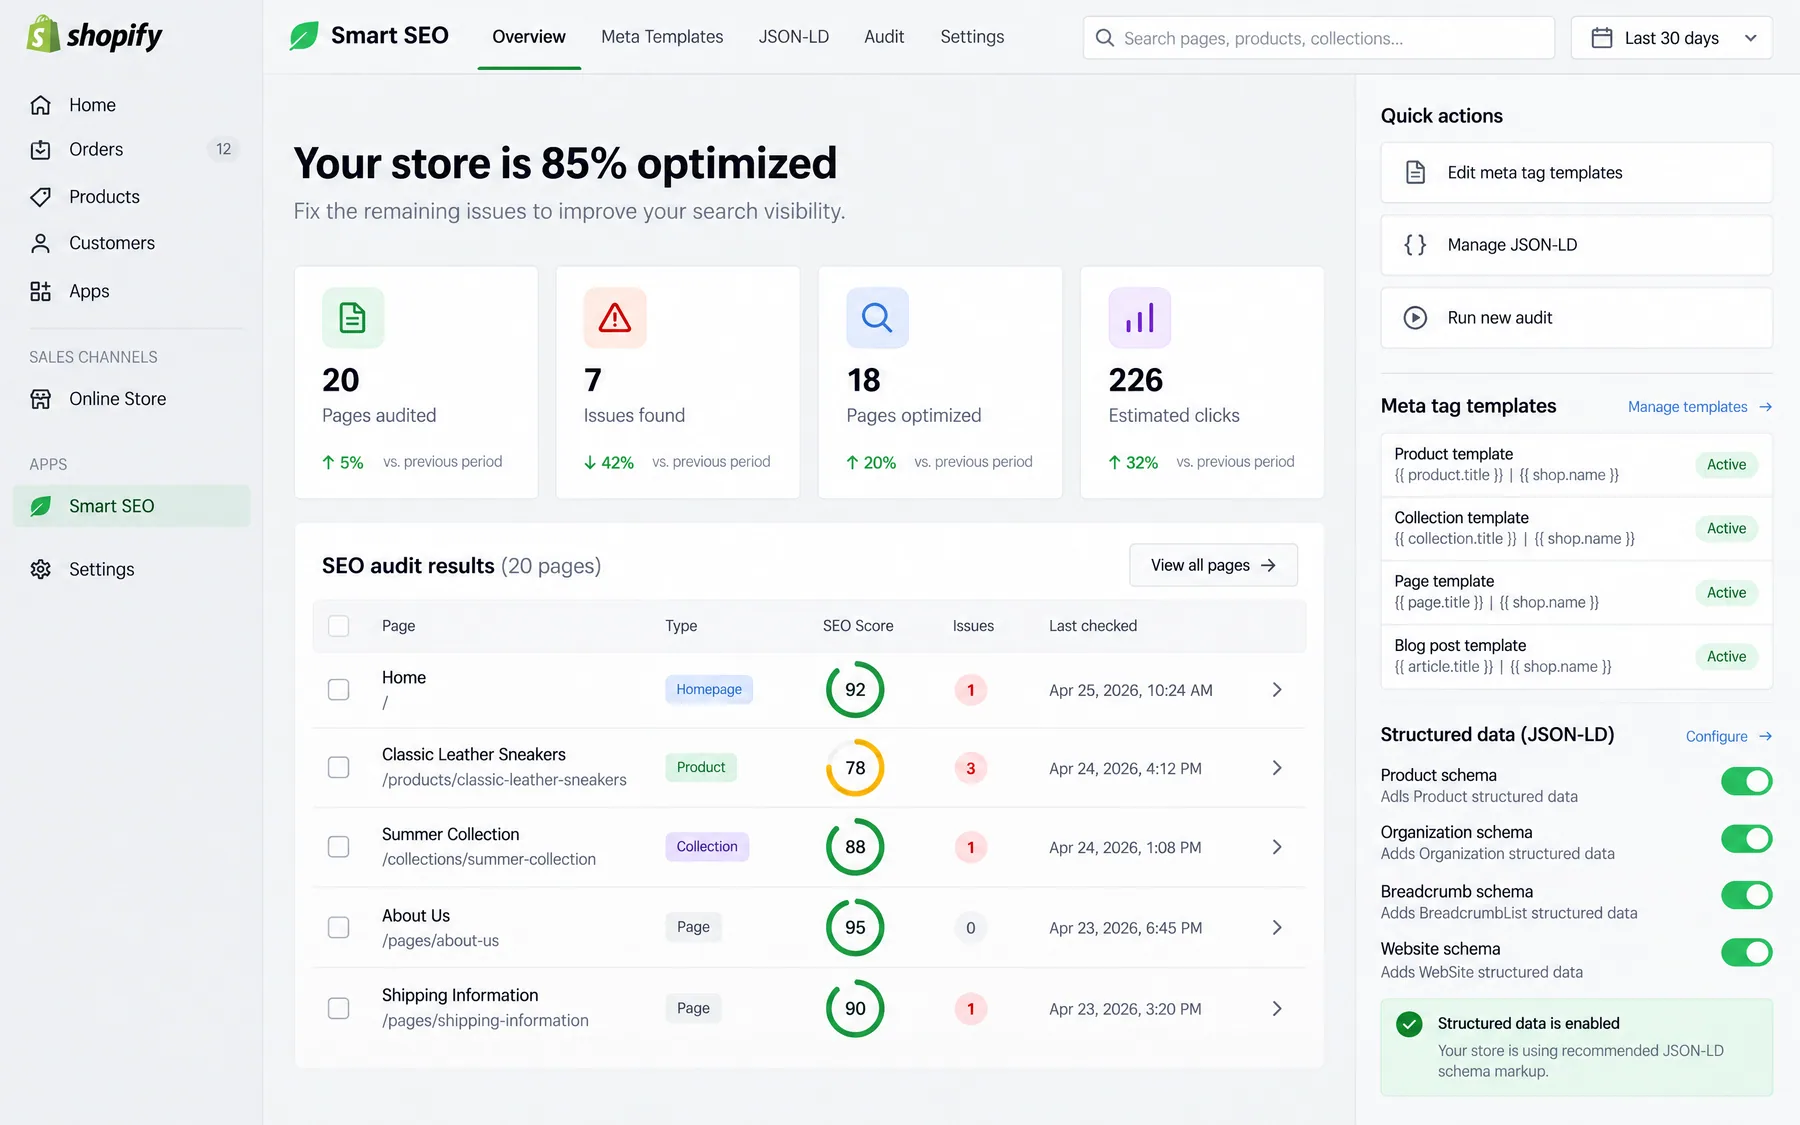Tick the Summer Collection row checkbox
Viewport: 1800px width, 1125px height.
pos(339,847)
